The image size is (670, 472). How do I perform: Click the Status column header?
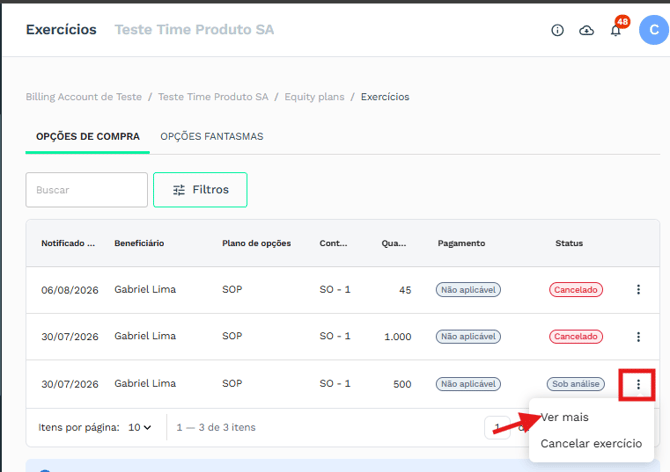click(569, 243)
